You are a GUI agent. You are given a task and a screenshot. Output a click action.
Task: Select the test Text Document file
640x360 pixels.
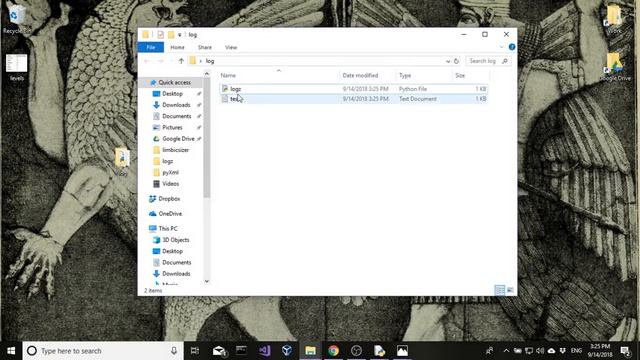coord(353,99)
